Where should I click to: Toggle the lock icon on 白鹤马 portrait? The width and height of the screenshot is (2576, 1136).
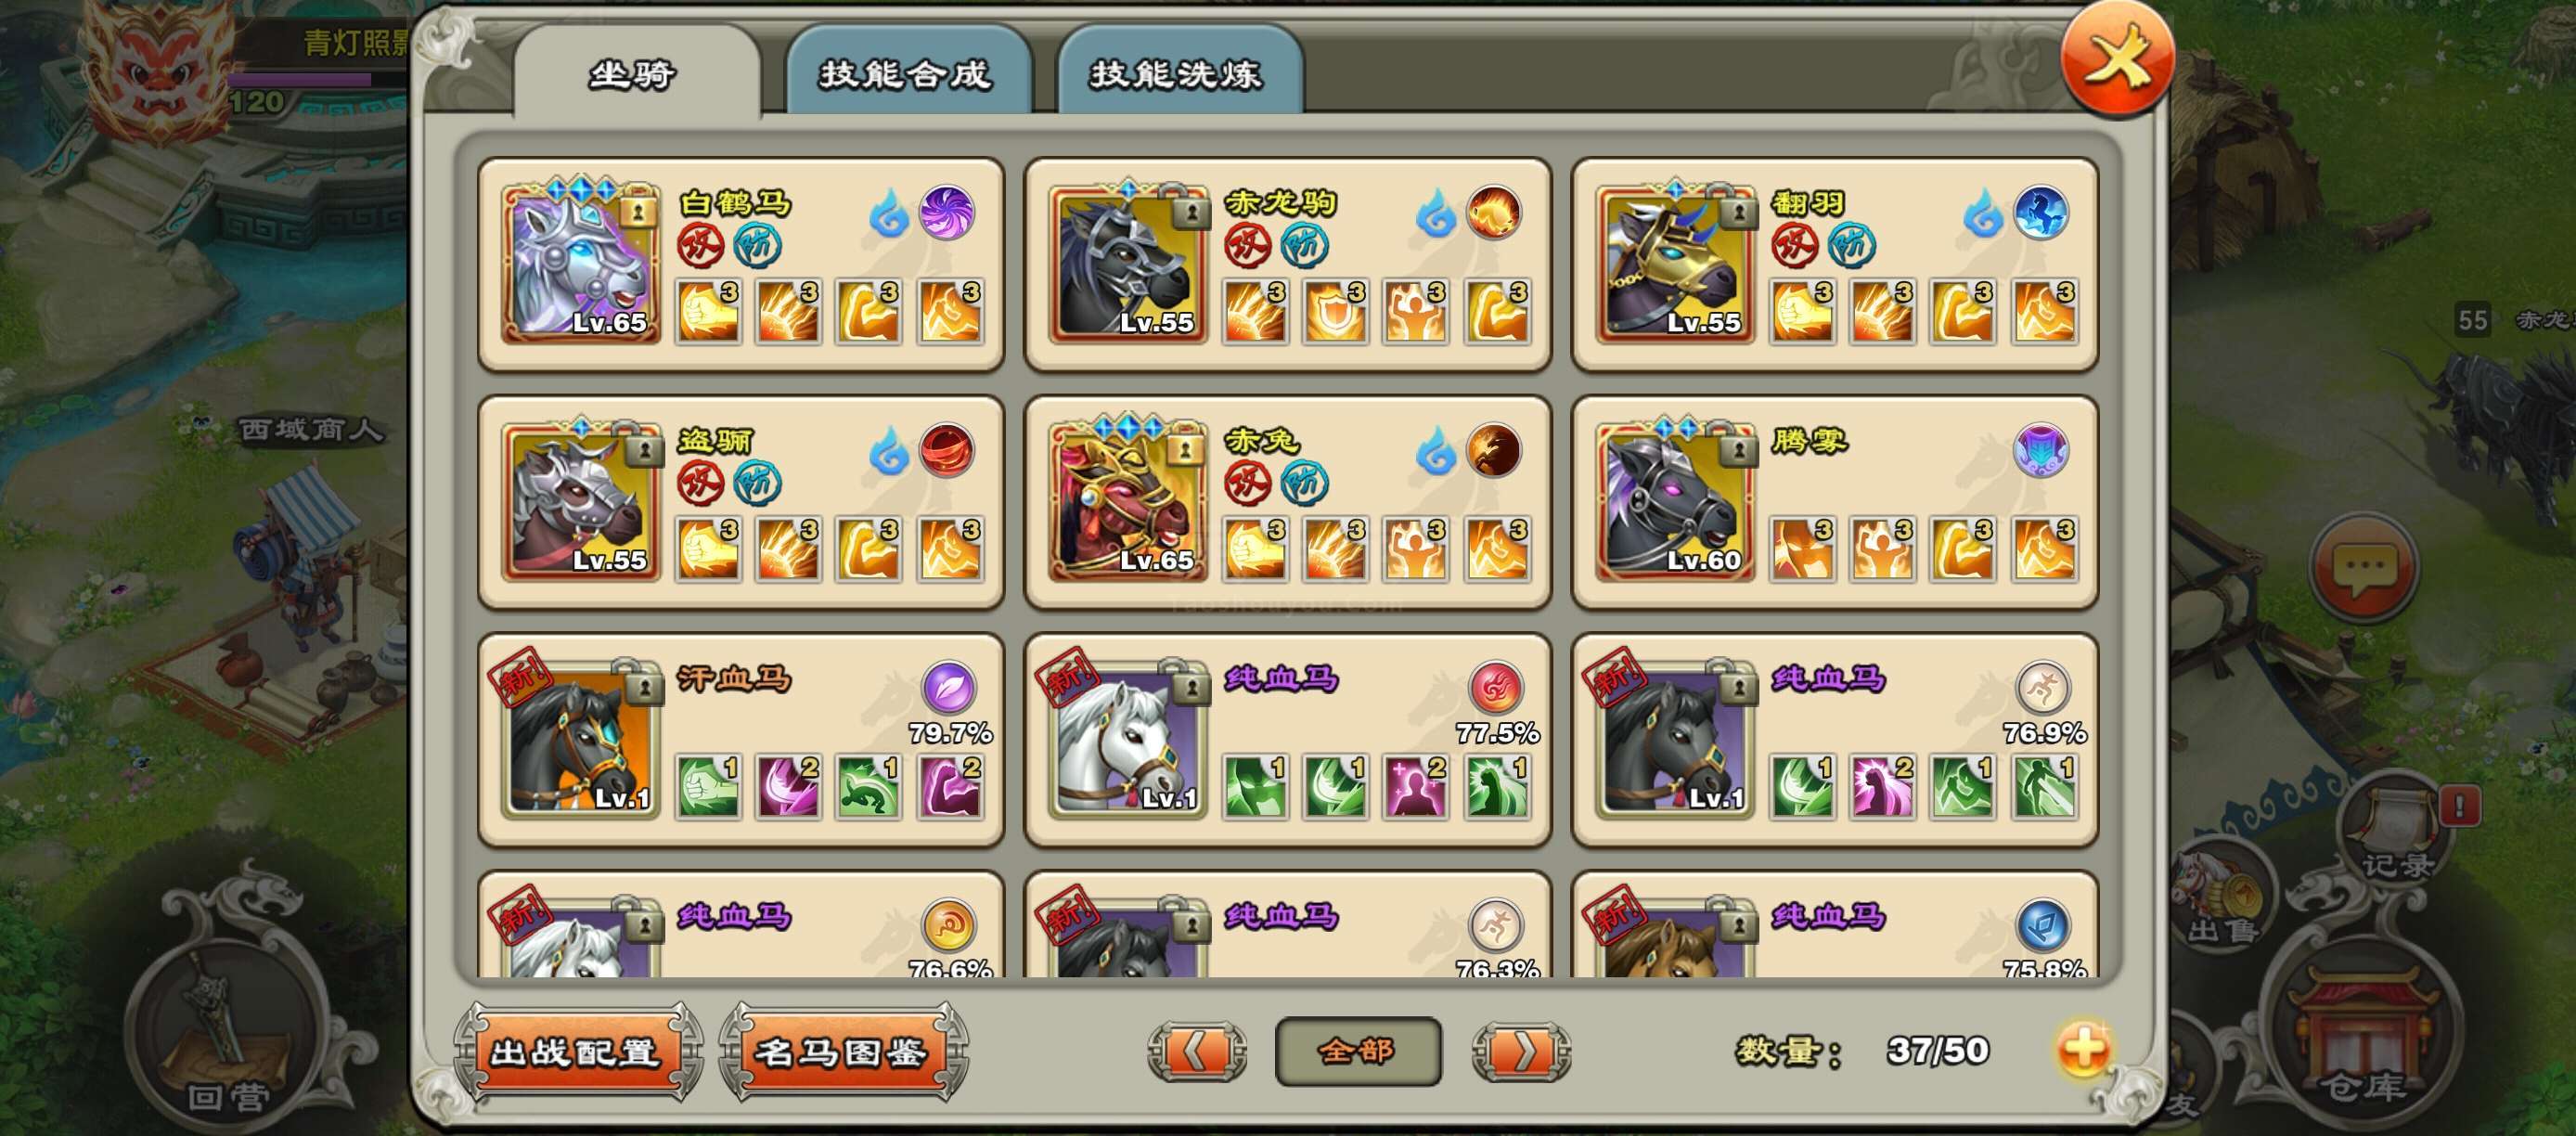[638, 210]
